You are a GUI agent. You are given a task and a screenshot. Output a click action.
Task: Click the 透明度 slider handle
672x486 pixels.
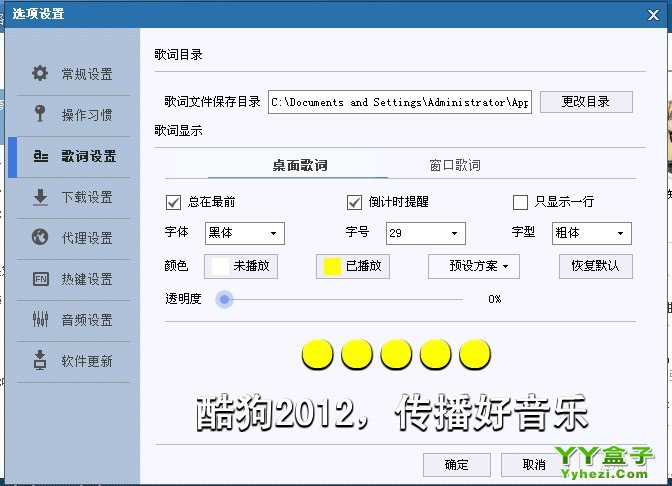[224, 299]
